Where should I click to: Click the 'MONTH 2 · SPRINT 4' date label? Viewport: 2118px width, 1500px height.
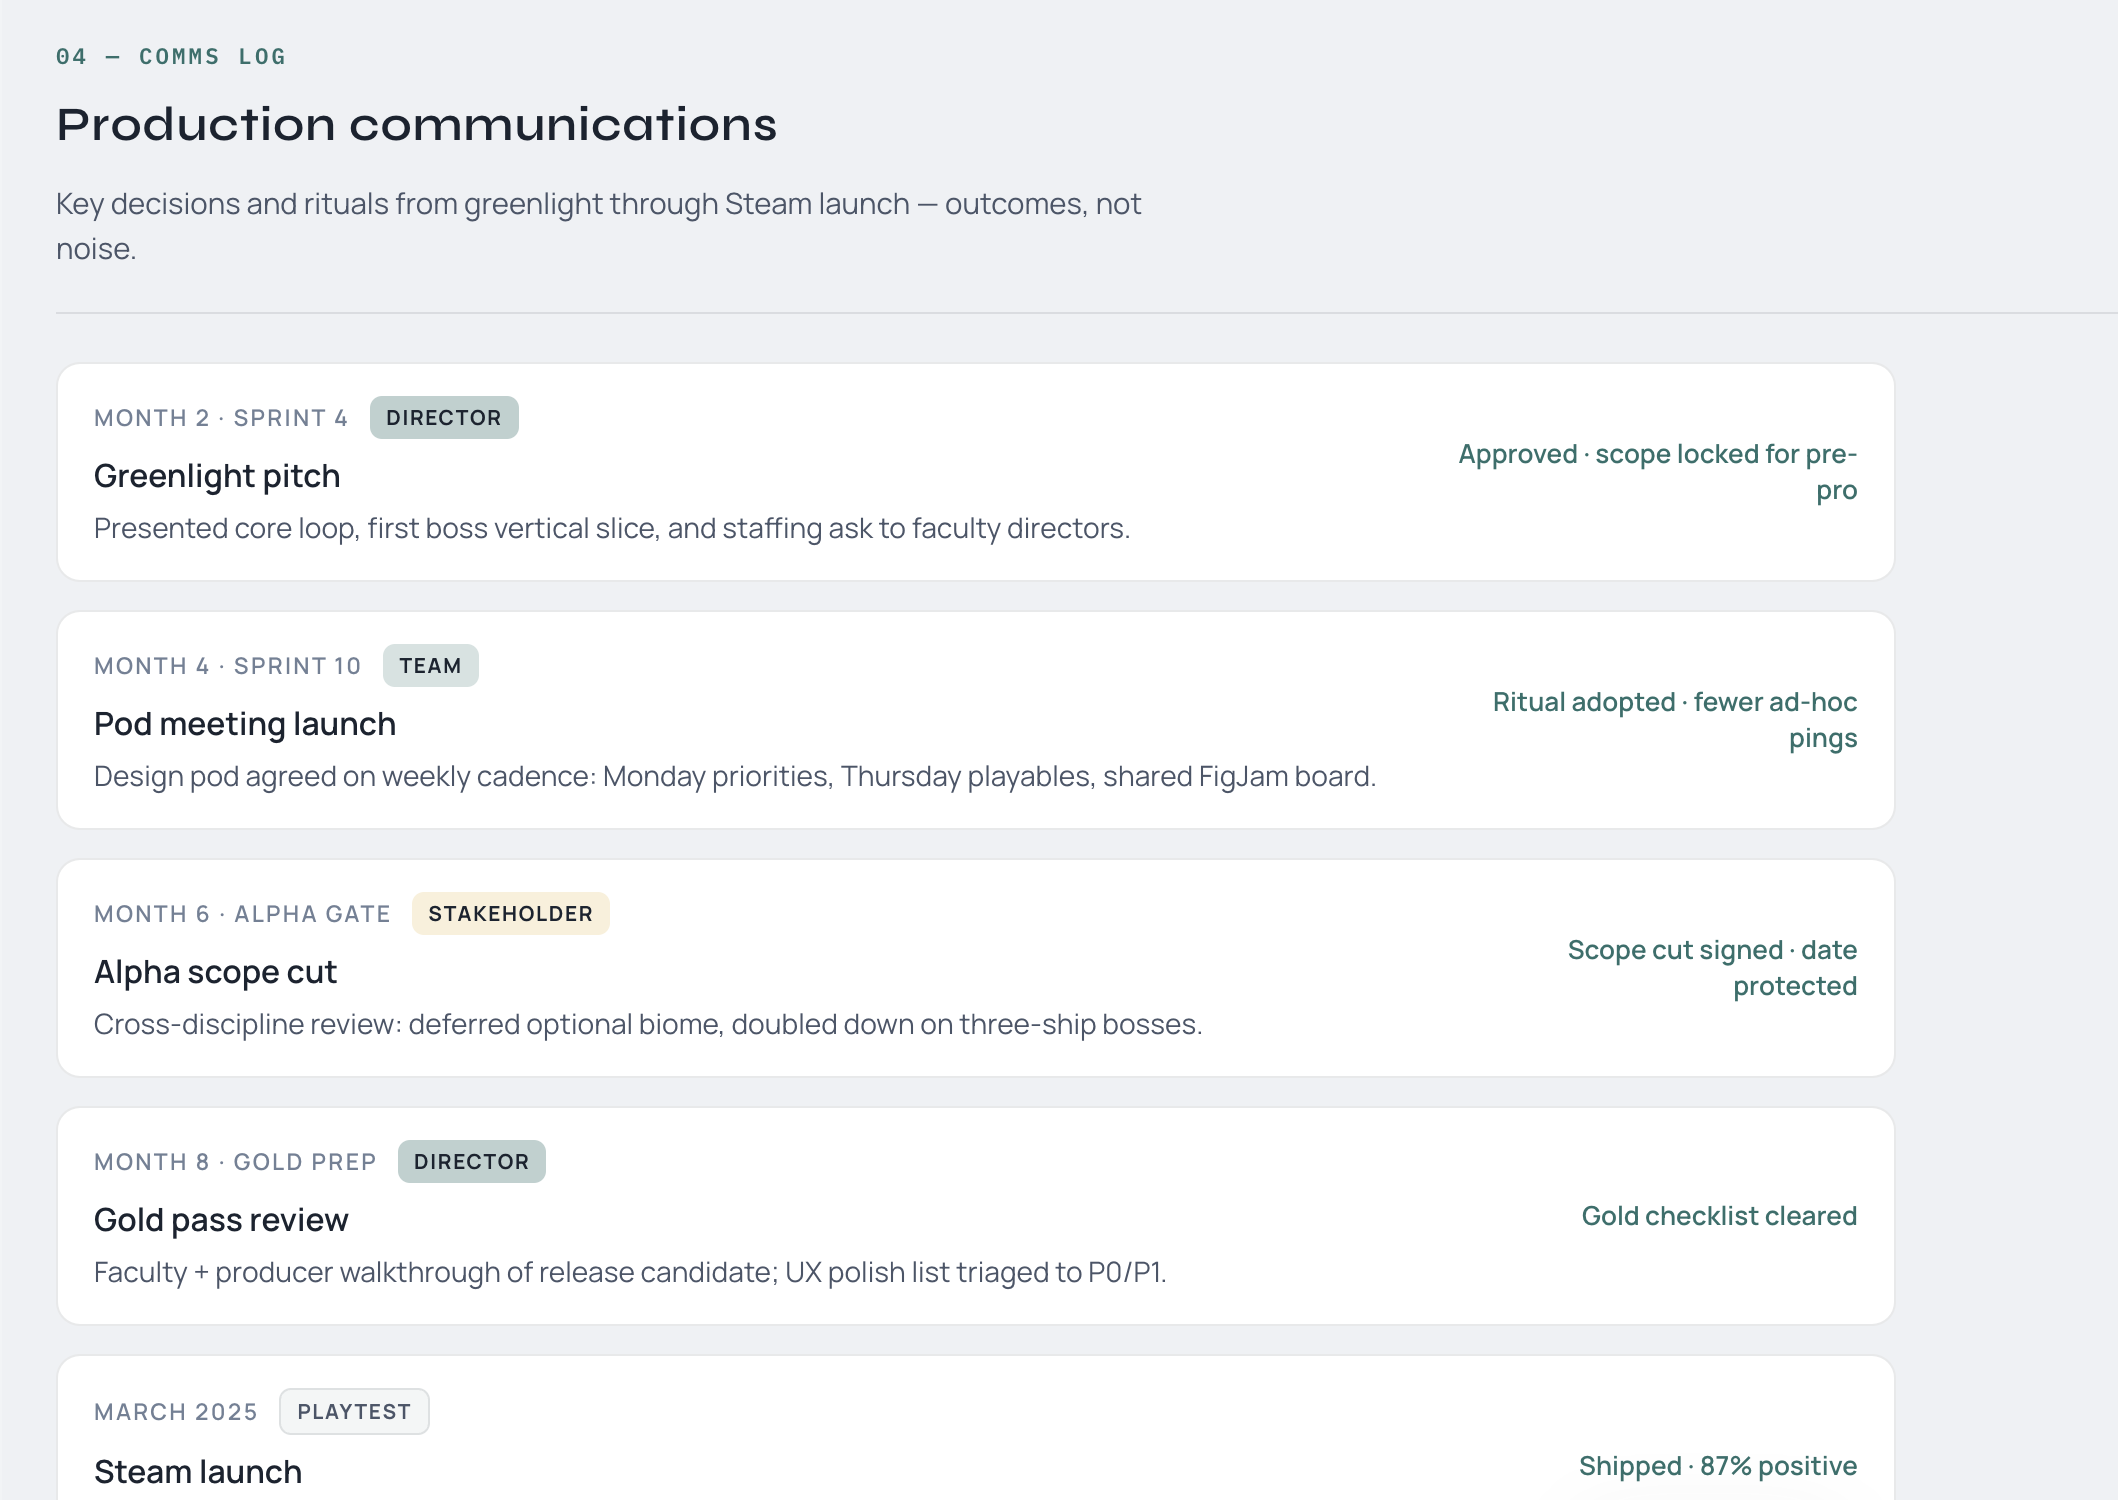coord(221,418)
